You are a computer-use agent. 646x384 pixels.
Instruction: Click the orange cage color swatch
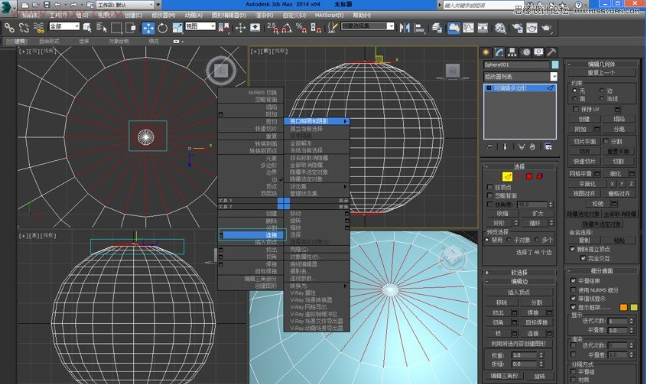(x=623, y=307)
